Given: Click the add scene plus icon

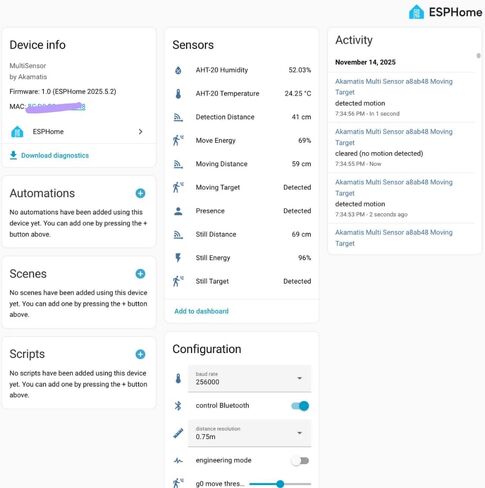Looking at the screenshot, I should coord(140,274).
